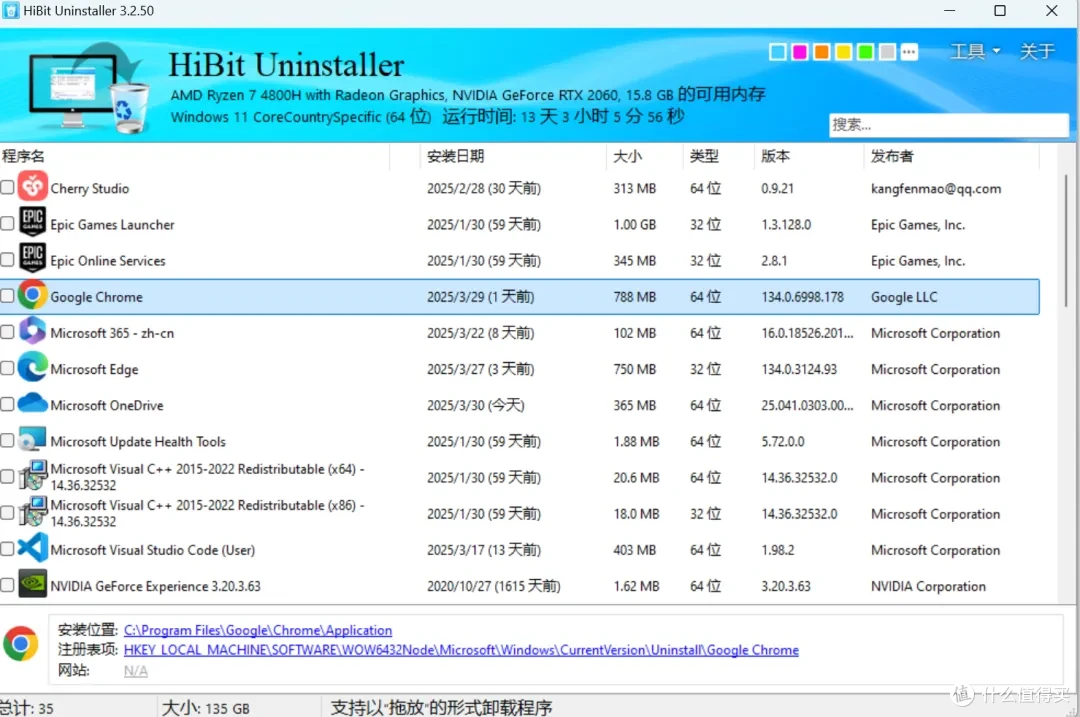This screenshot has width=1080, height=717.
Task: Select the Microsoft Edge program name
Action: pos(94,369)
